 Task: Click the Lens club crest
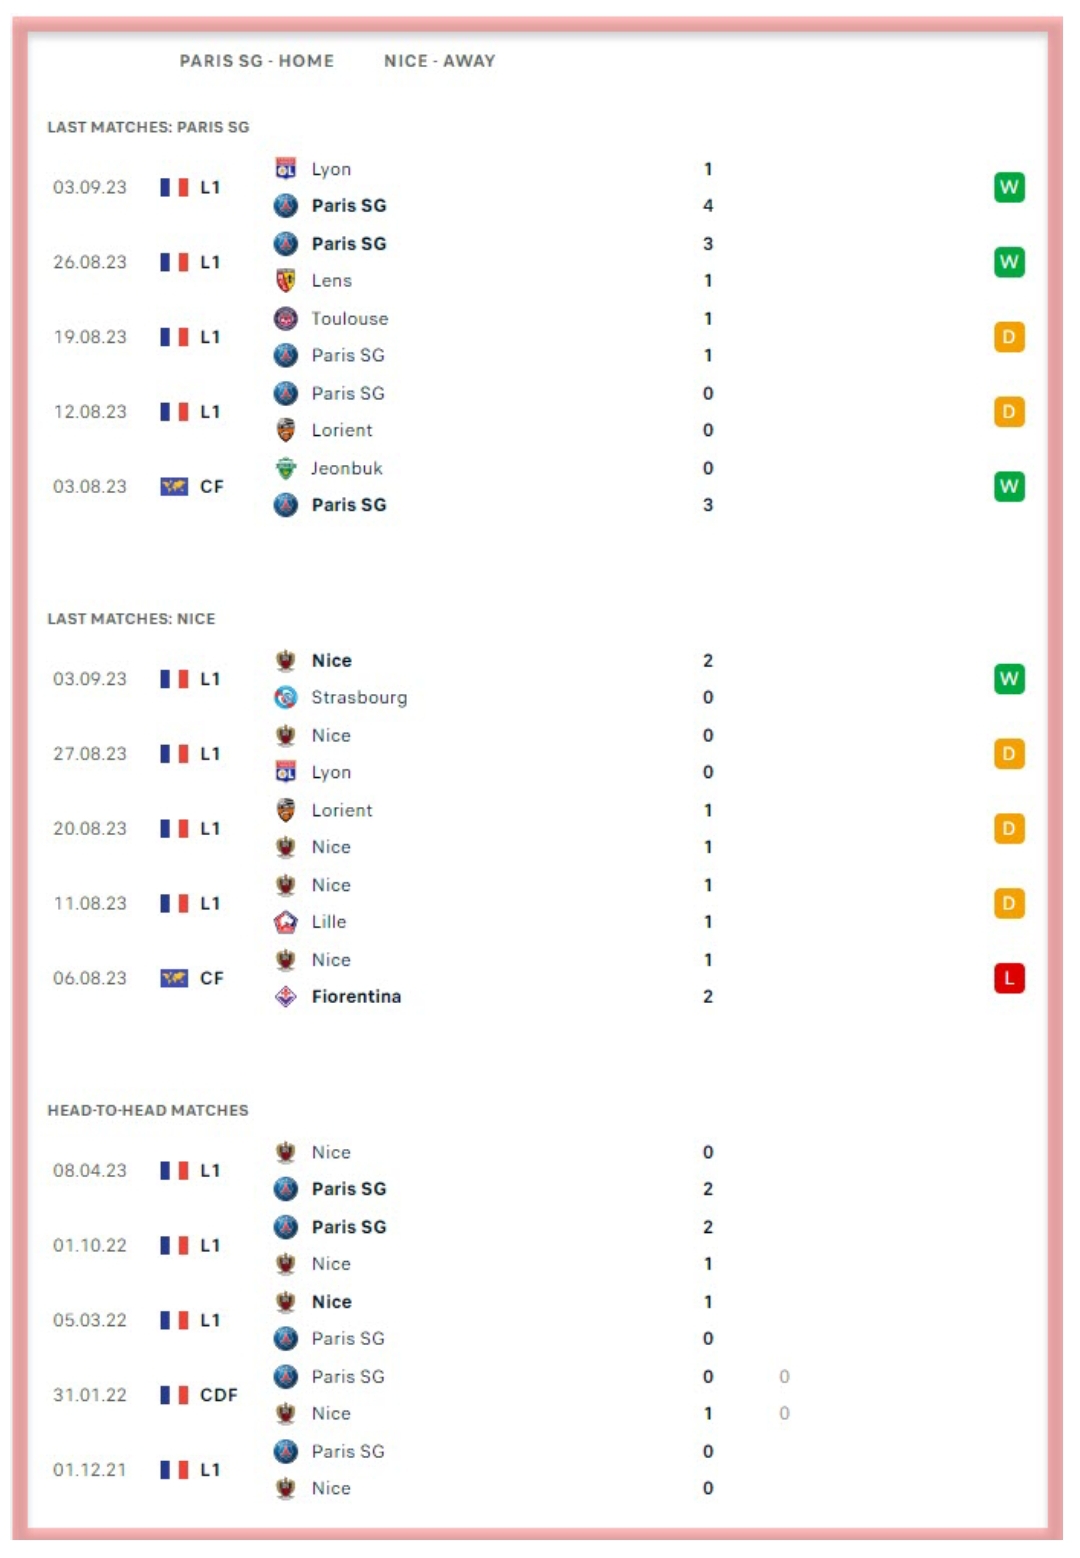[x=286, y=280]
